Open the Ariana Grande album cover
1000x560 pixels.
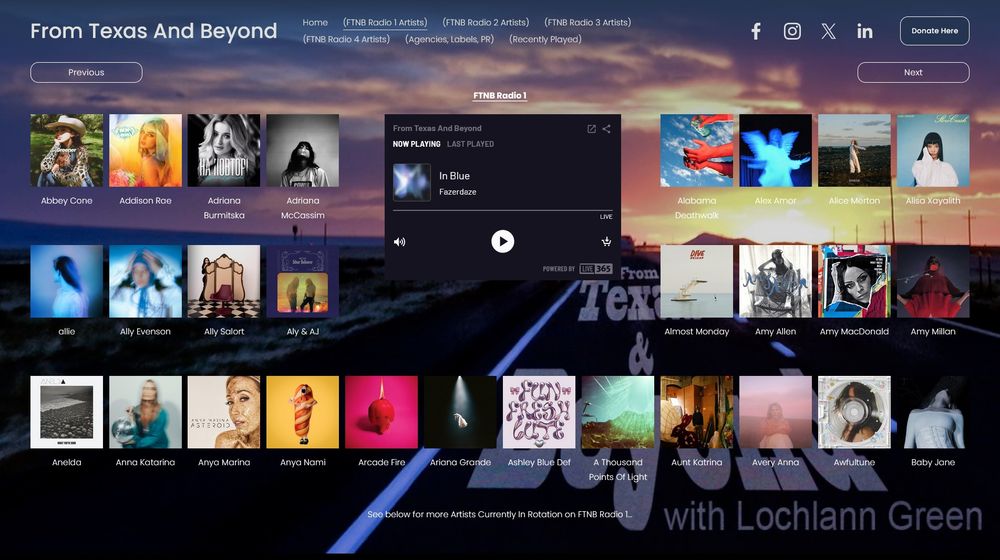pos(460,412)
